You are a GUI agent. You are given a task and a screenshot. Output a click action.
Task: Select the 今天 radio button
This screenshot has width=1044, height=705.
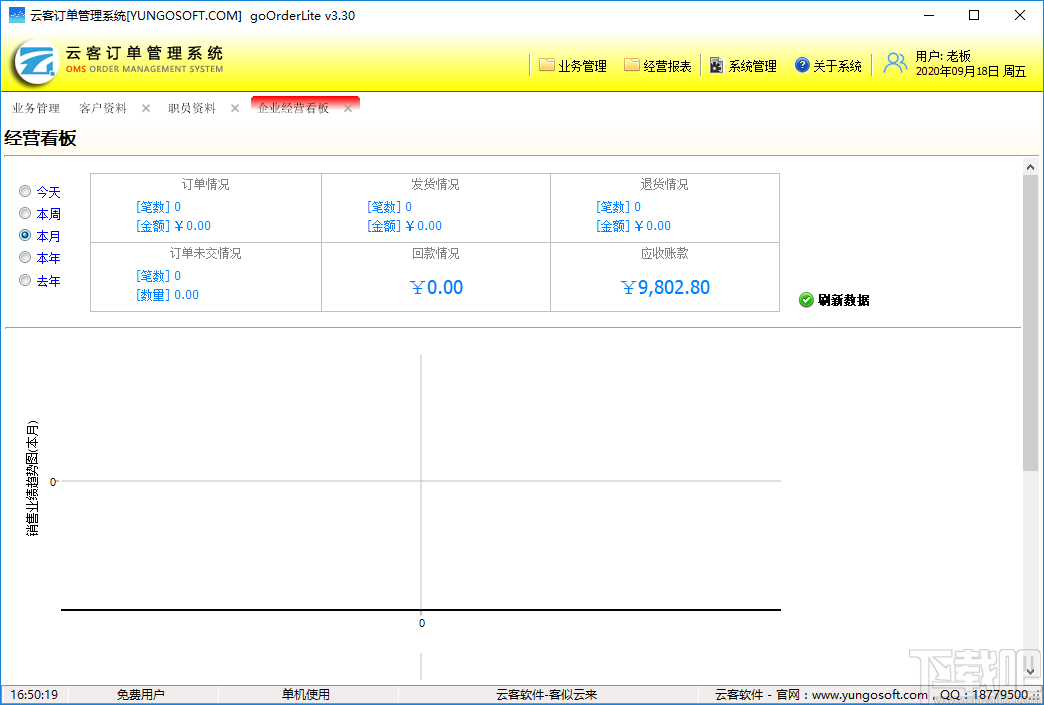pyautogui.click(x=24, y=190)
